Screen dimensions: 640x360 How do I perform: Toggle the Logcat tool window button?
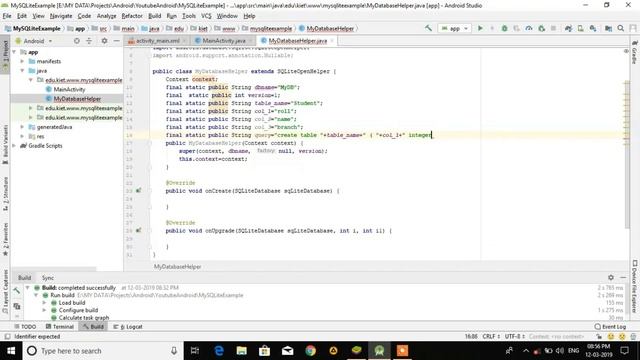[x=128, y=327]
